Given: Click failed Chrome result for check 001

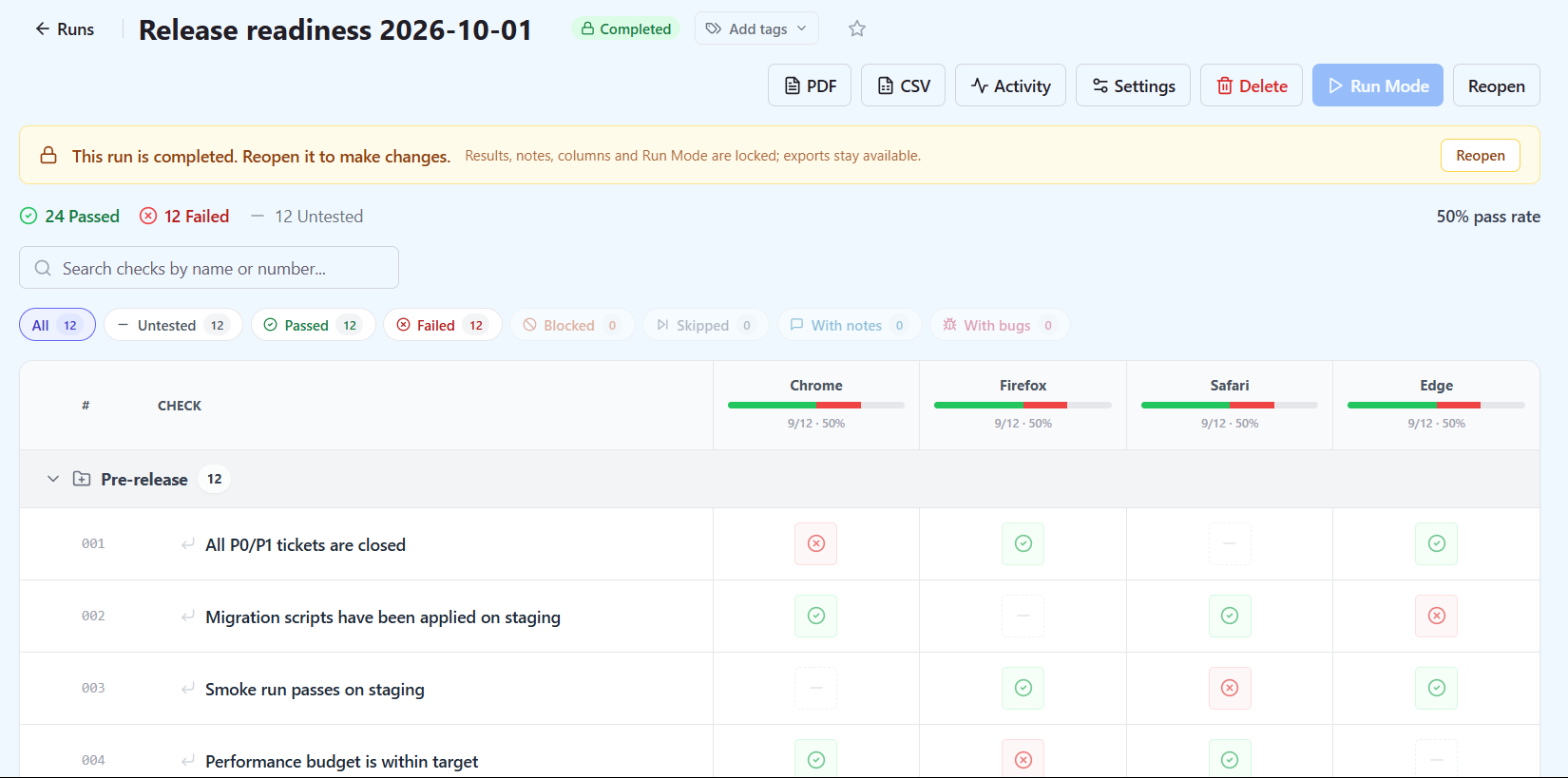Looking at the screenshot, I should pyautogui.click(x=816, y=544).
